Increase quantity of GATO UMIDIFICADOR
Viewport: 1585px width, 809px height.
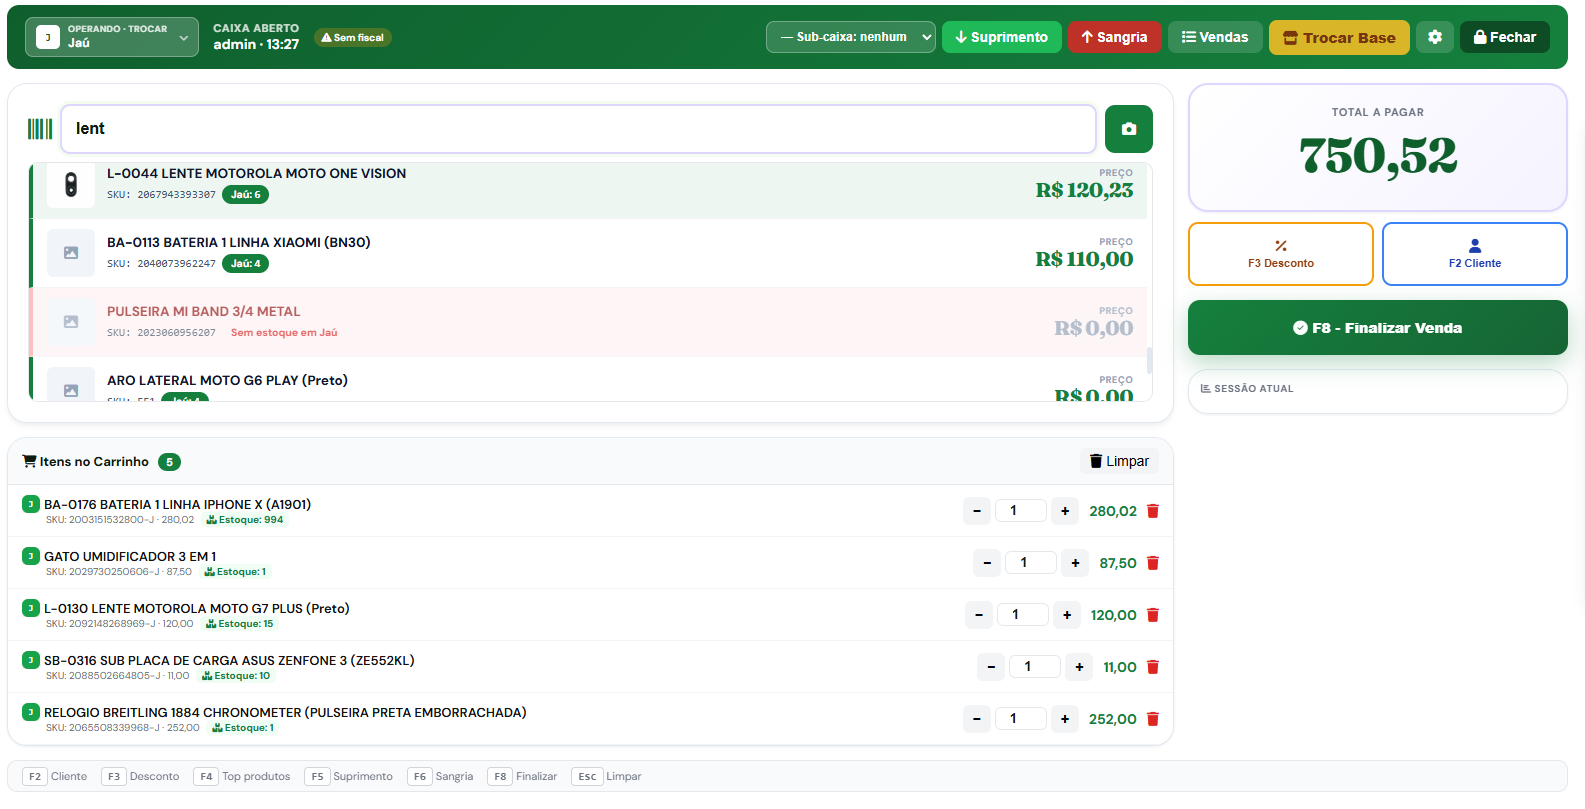pyautogui.click(x=1075, y=563)
